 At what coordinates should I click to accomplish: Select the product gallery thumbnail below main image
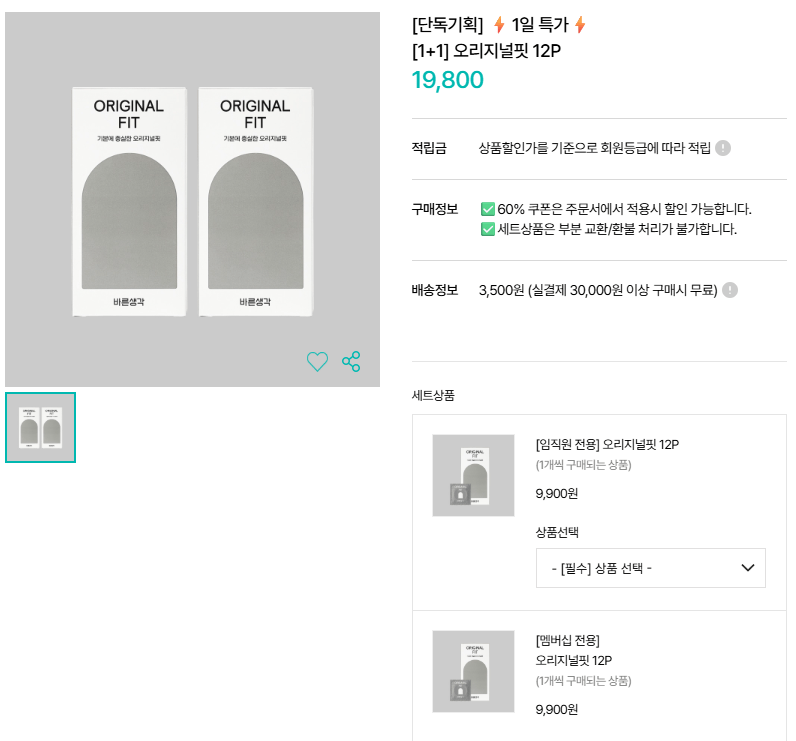pyautogui.click(x=41, y=427)
